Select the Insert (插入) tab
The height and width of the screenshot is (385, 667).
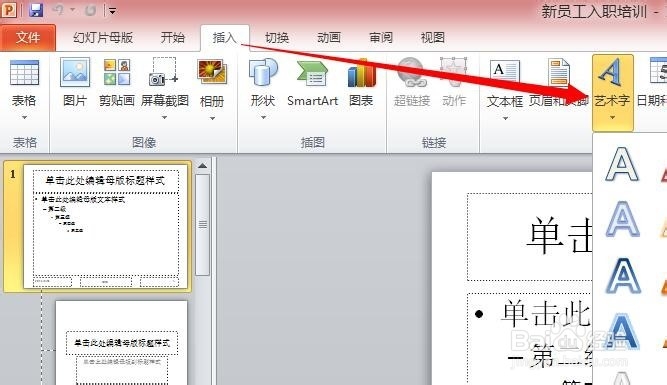point(224,37)
